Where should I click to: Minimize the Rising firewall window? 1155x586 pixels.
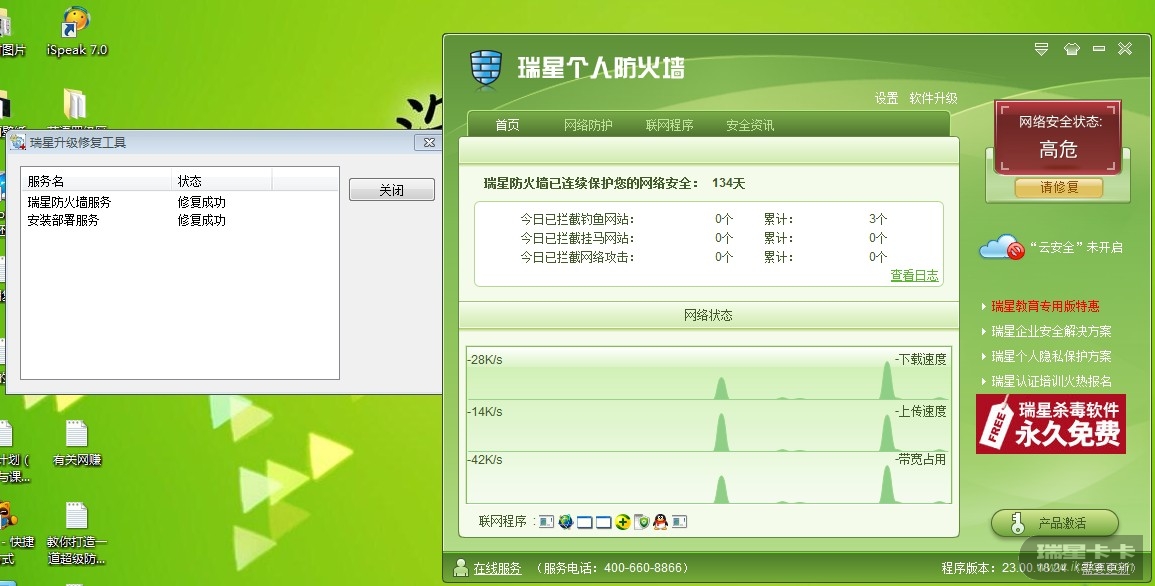(1099, 49)
